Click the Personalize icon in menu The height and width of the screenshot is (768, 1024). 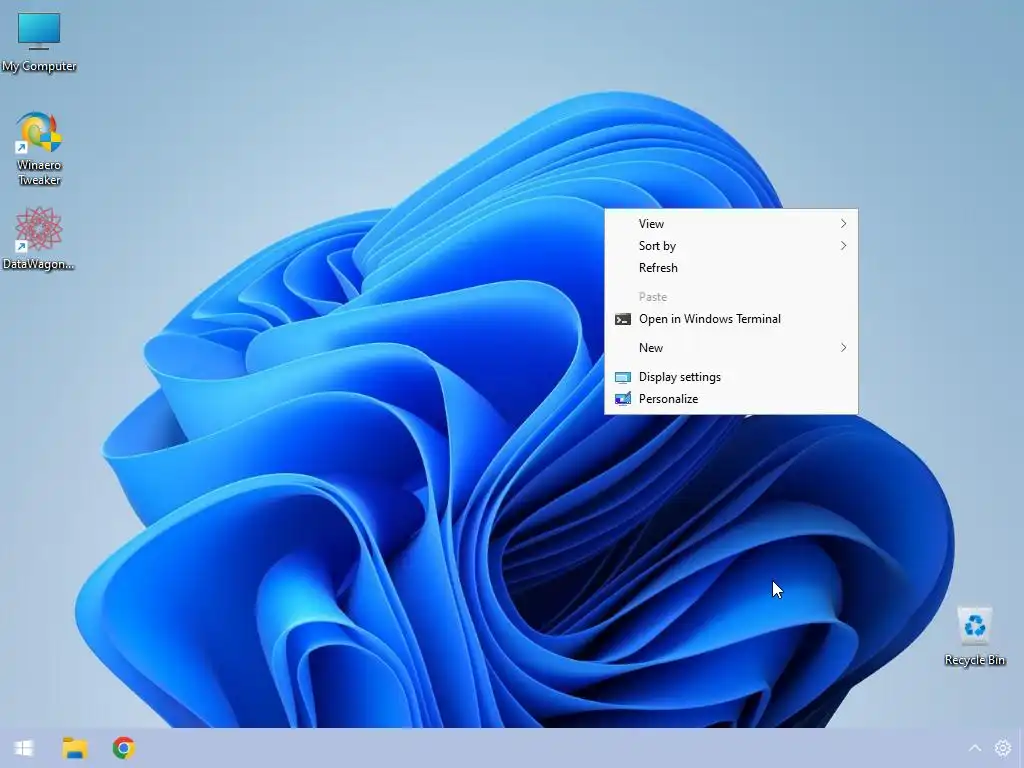623,399
